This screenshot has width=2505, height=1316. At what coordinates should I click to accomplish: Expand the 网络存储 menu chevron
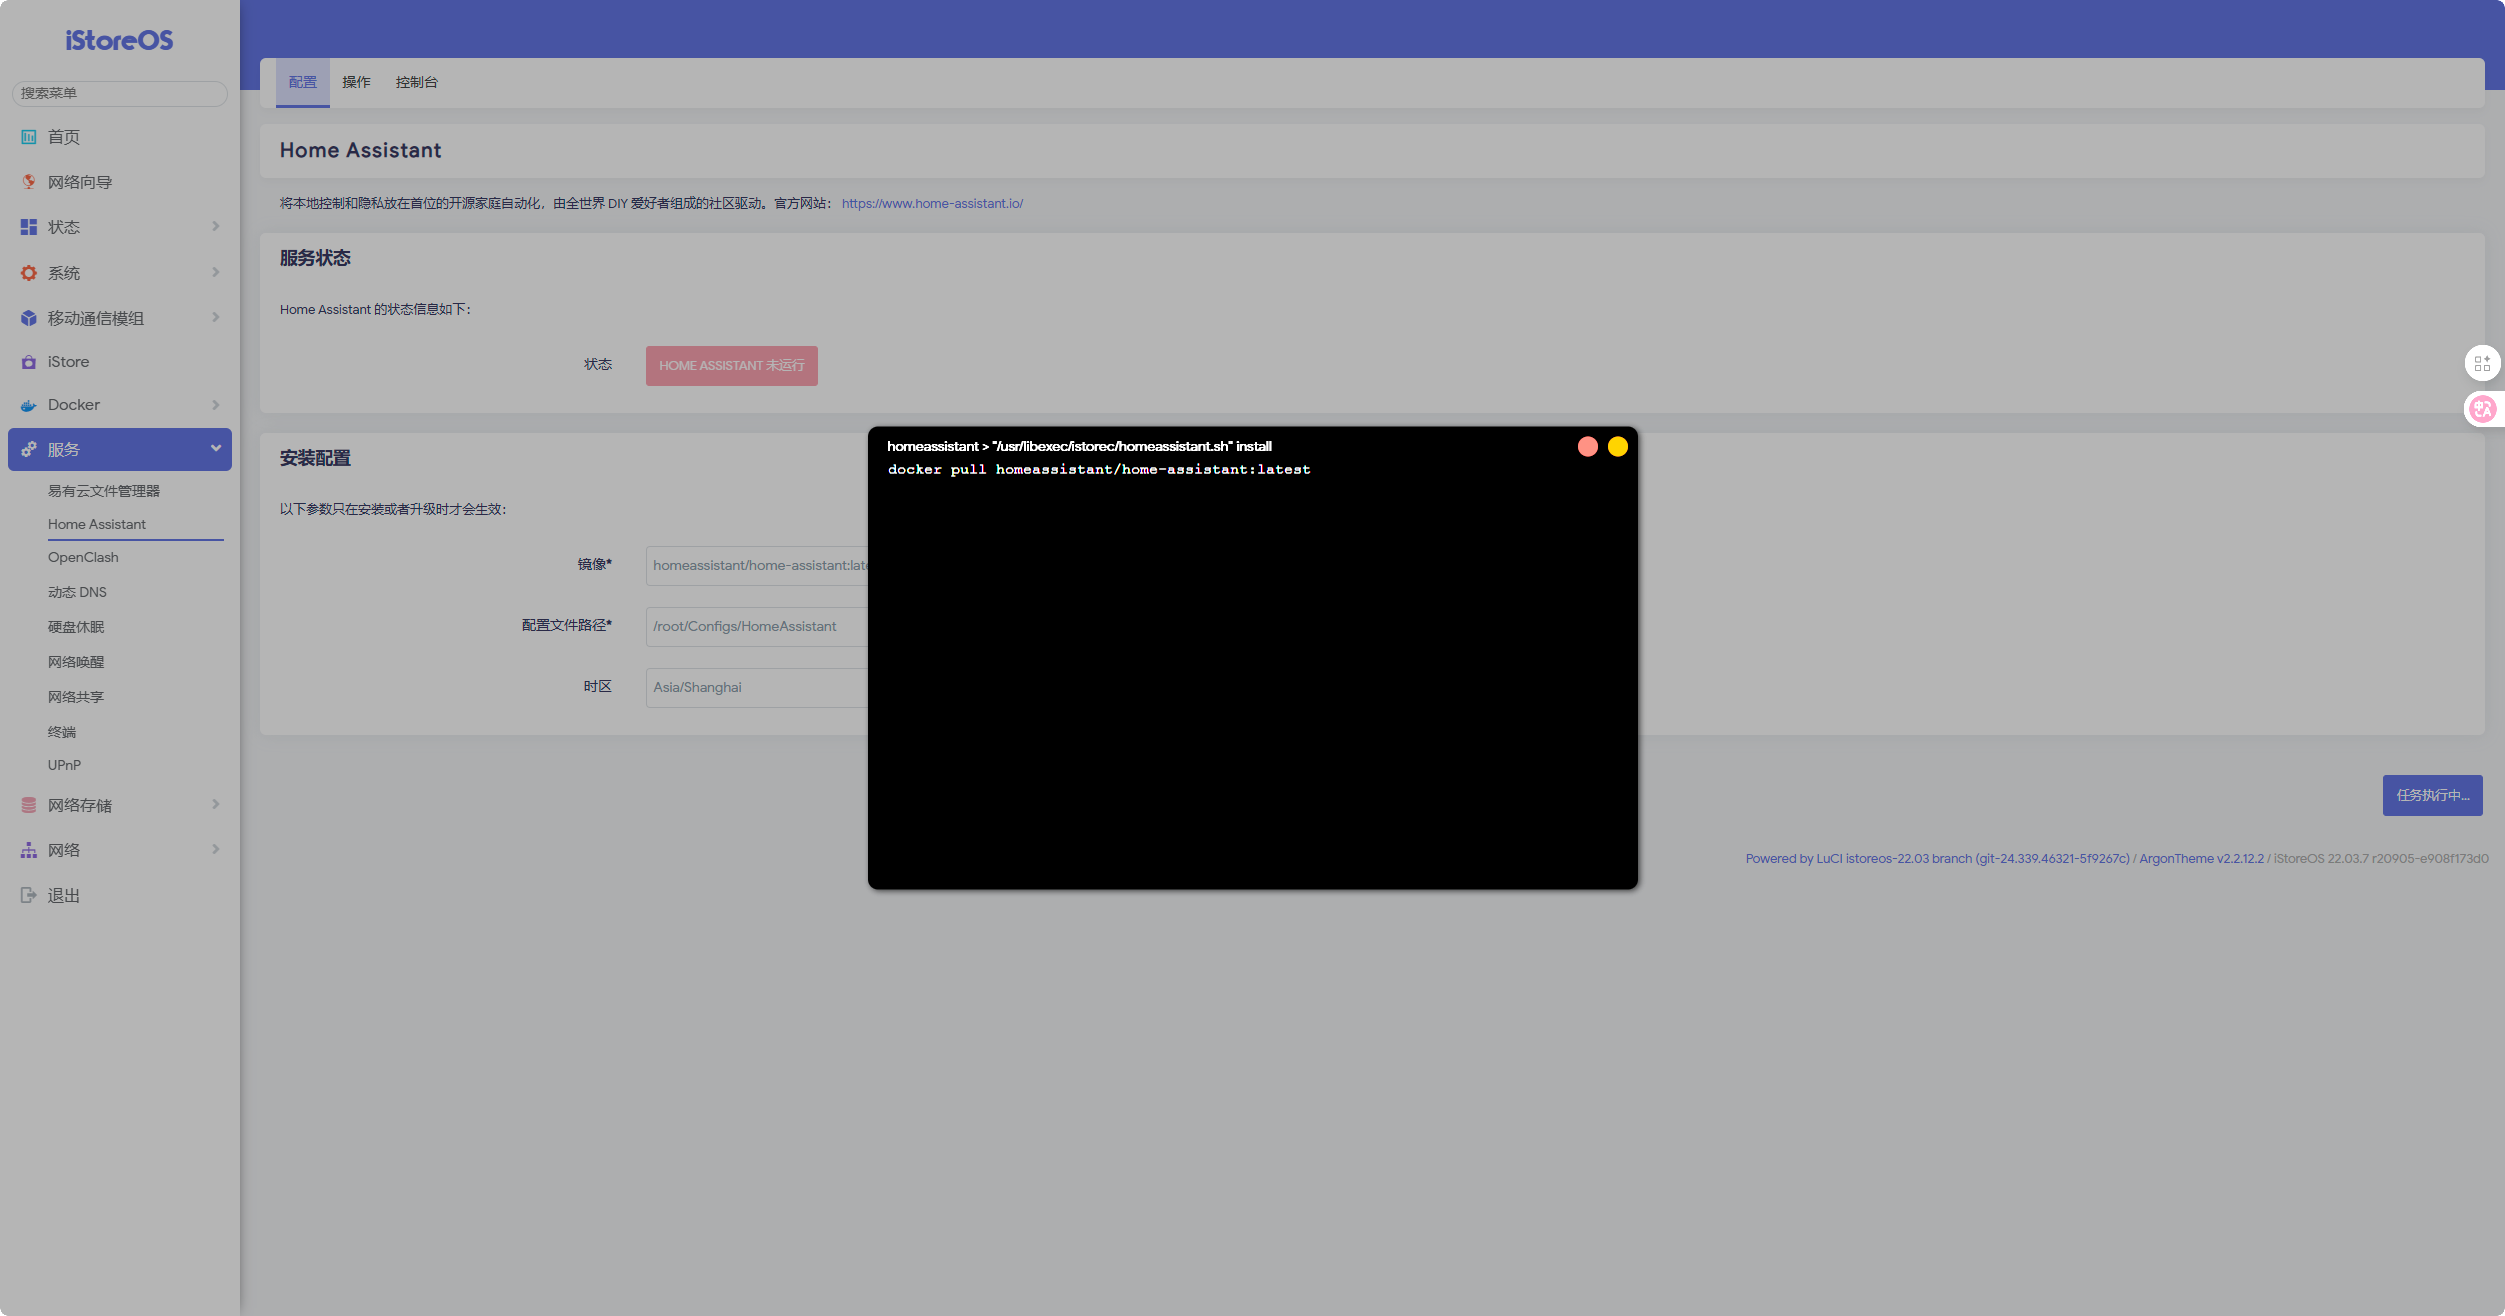pyautogui.click(x=216, y=804)
